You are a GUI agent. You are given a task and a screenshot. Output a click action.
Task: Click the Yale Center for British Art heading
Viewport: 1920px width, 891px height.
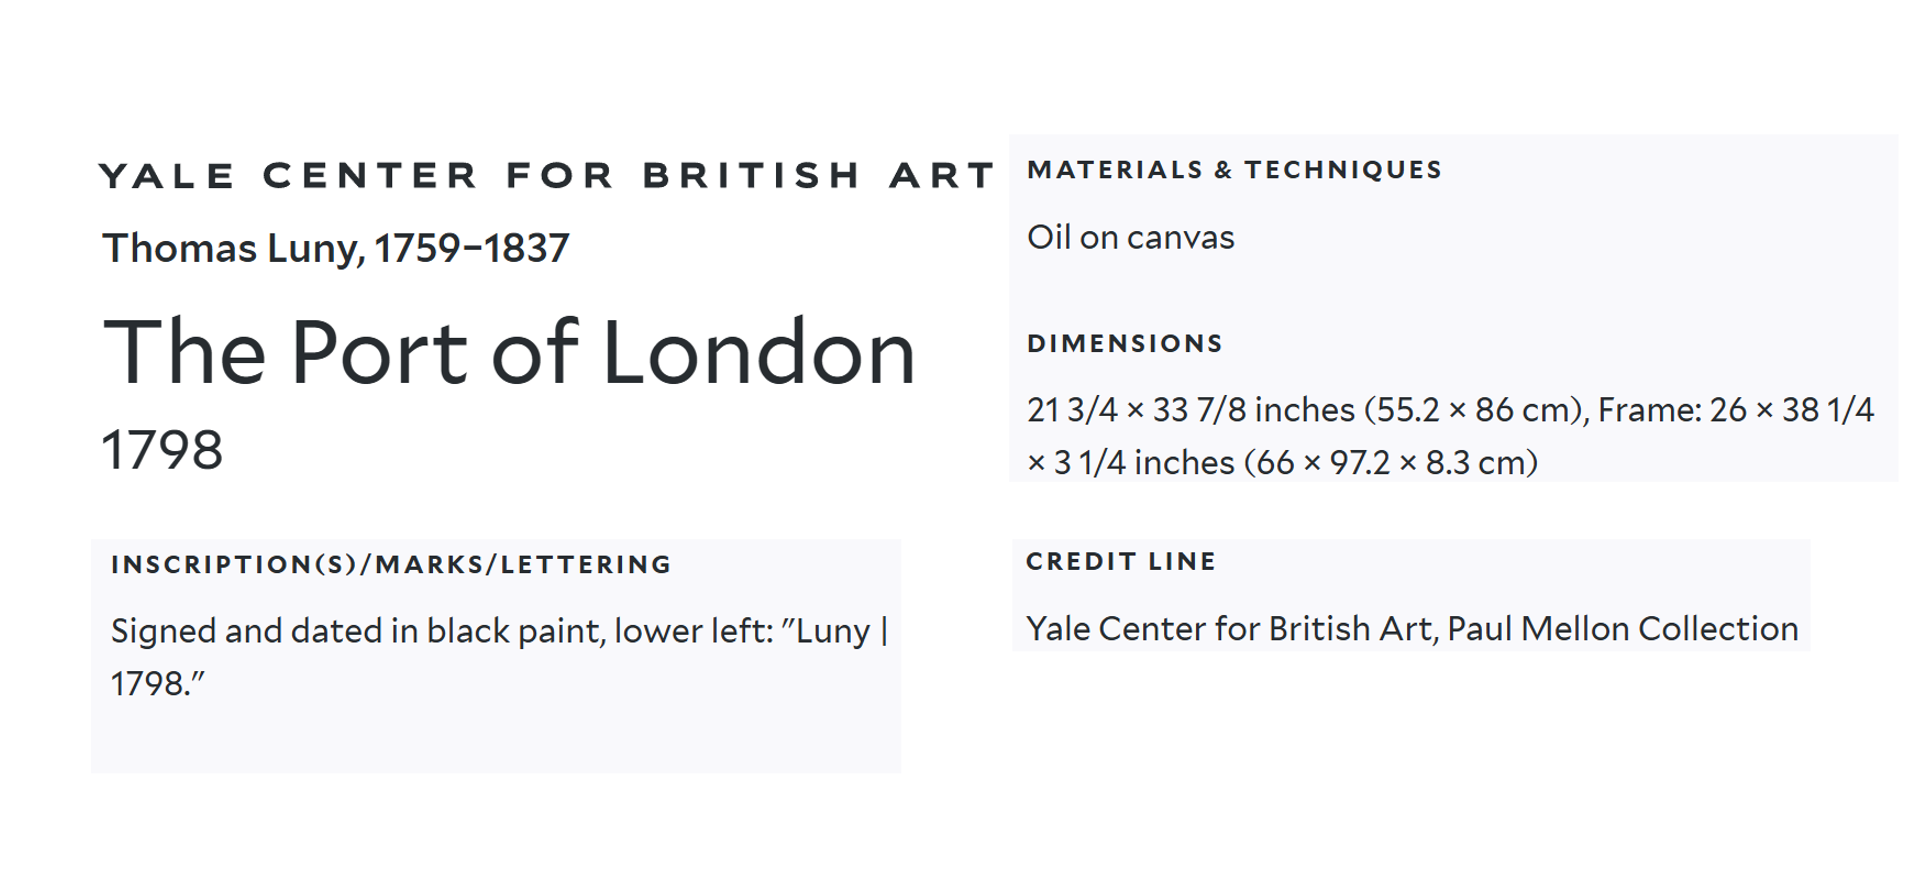(x=546, y=175)
